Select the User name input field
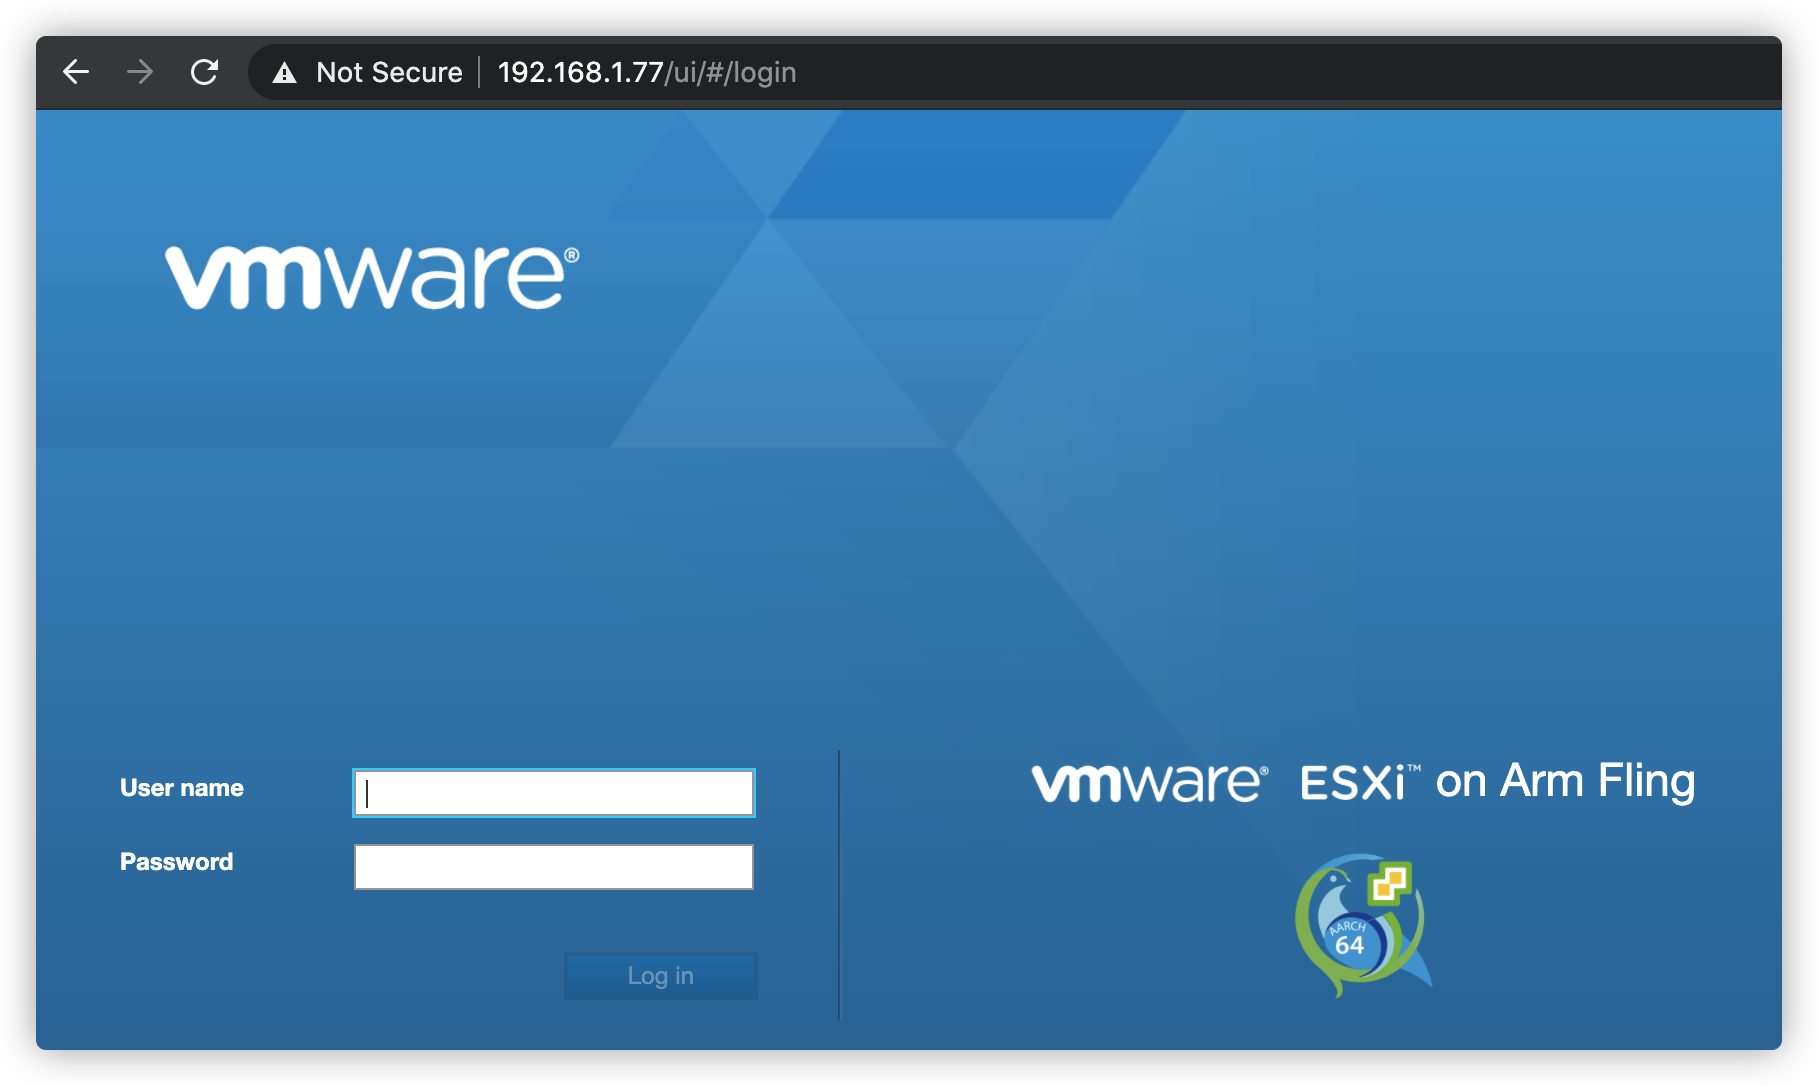The width and height of the screenshot is (1818, 1086). (x=552, y=792)
